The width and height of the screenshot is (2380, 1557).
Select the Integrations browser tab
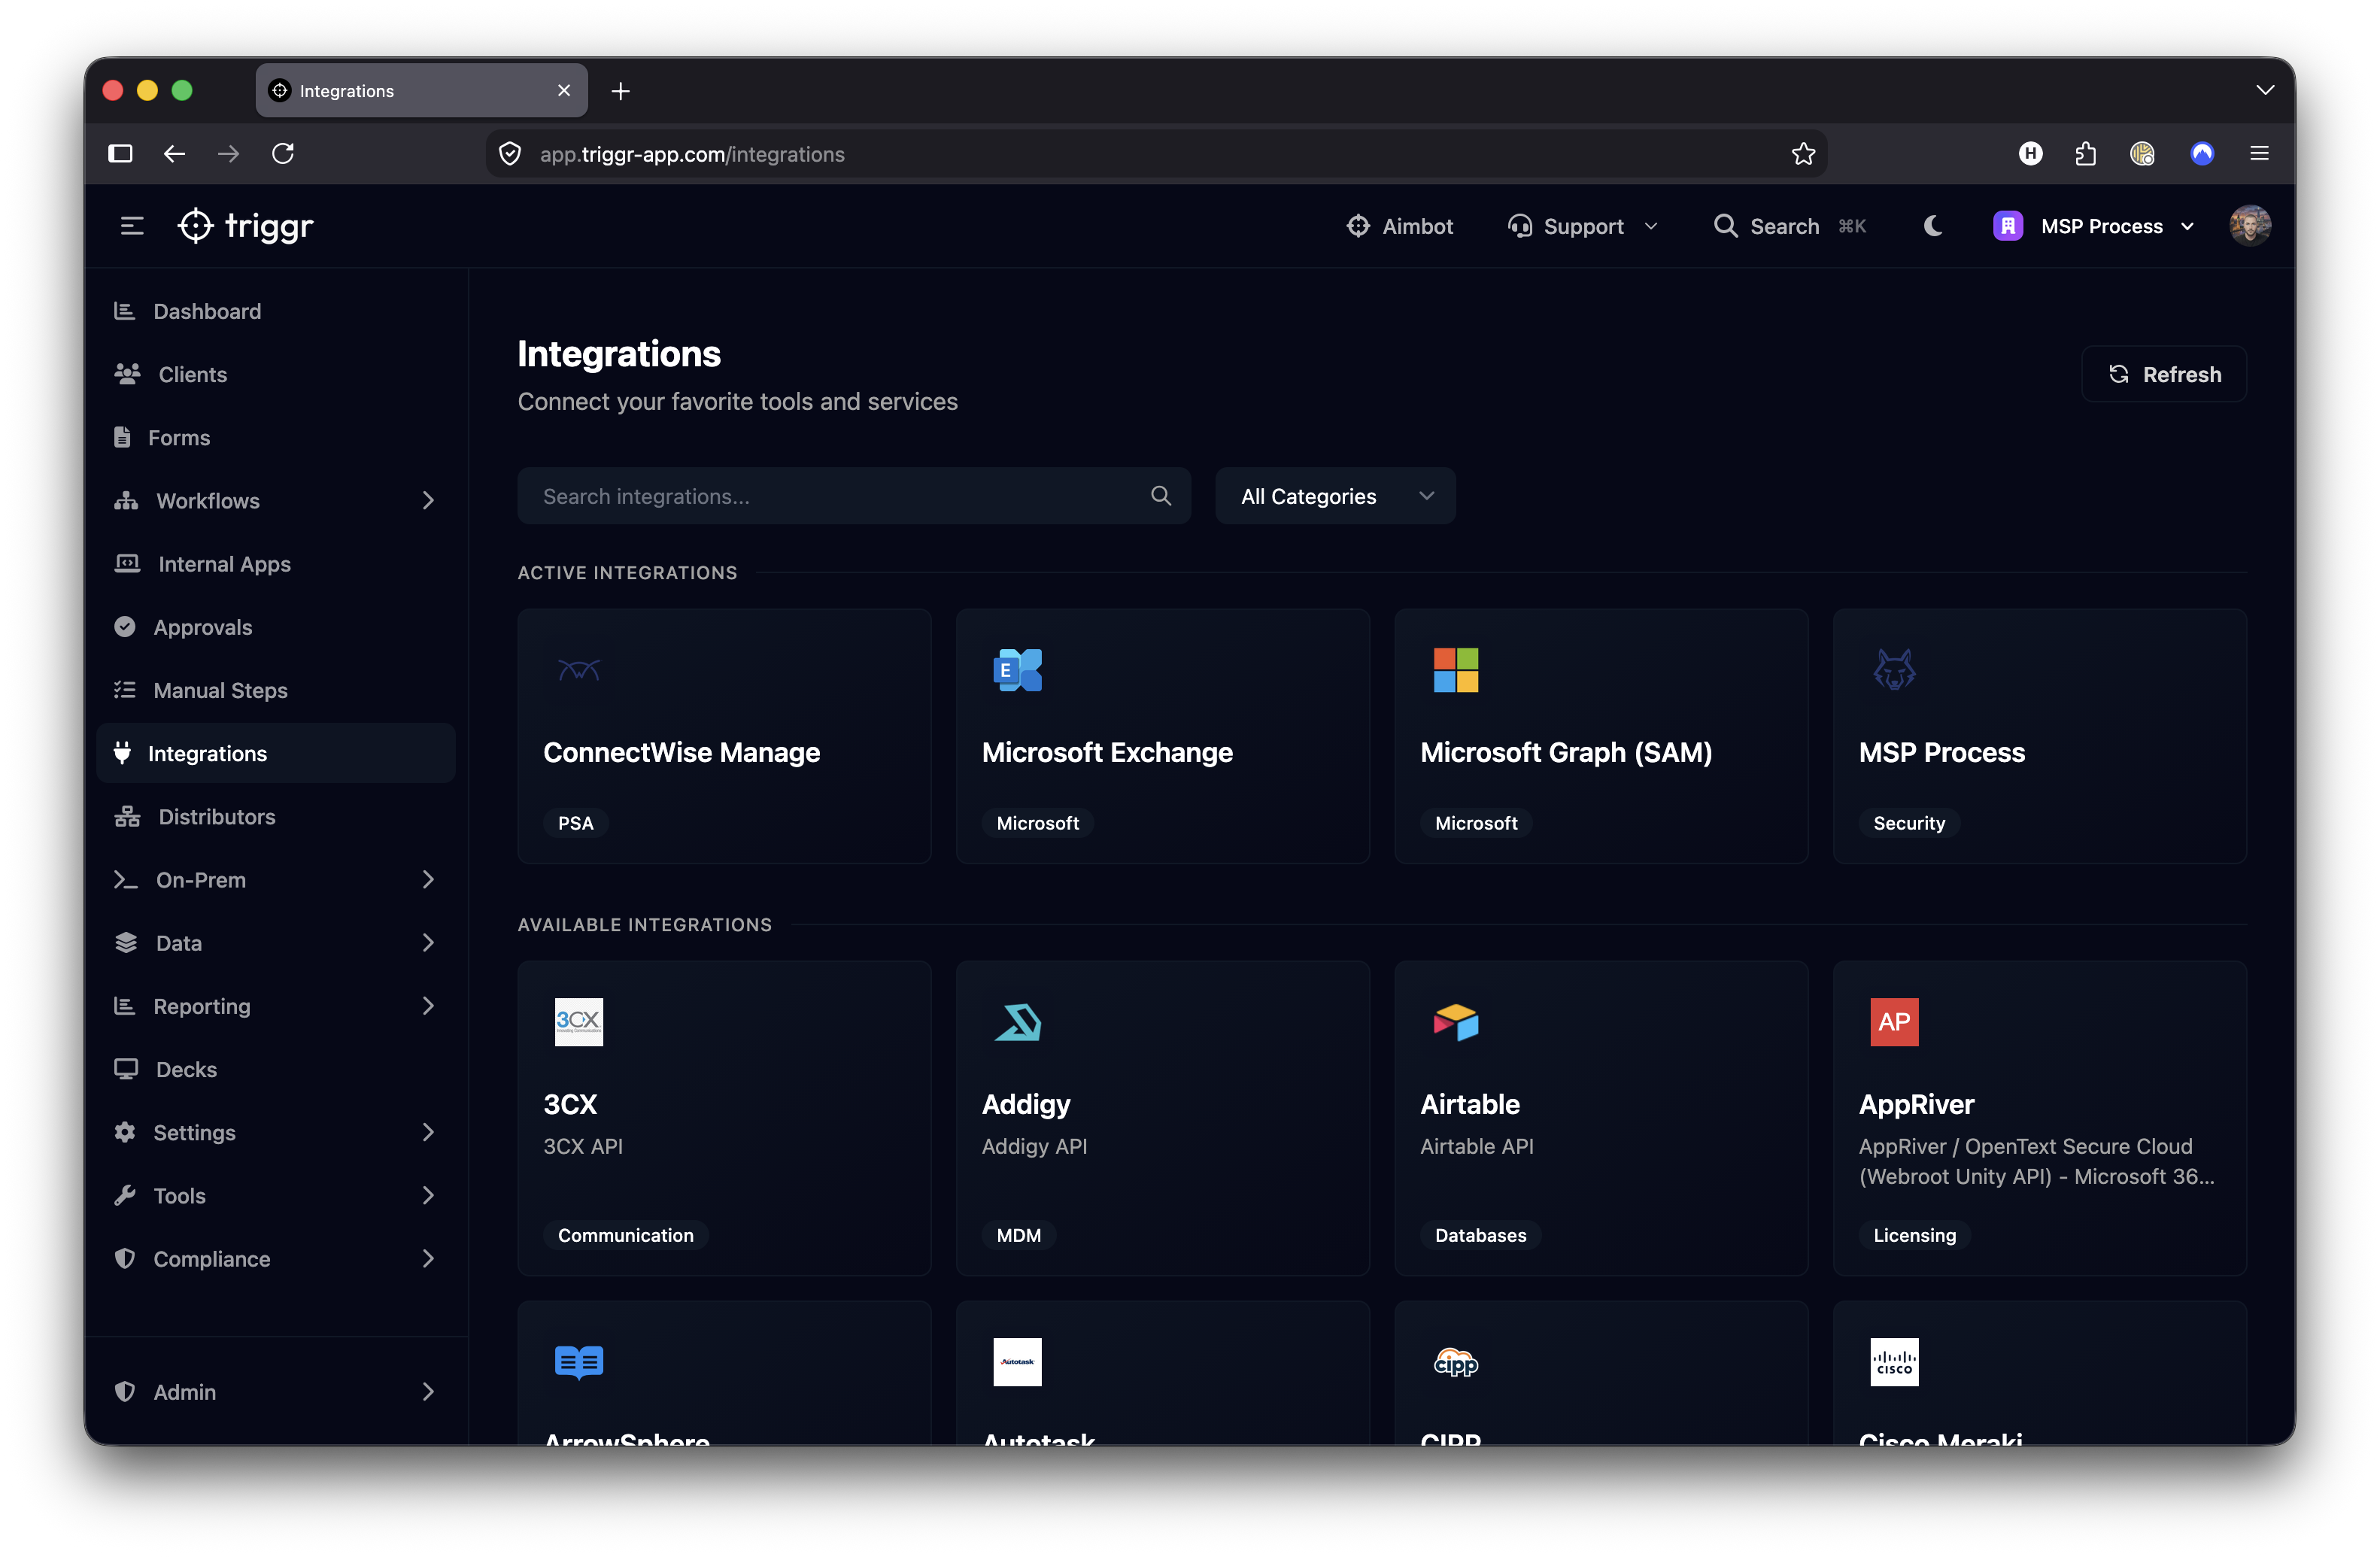pos(421,91)
